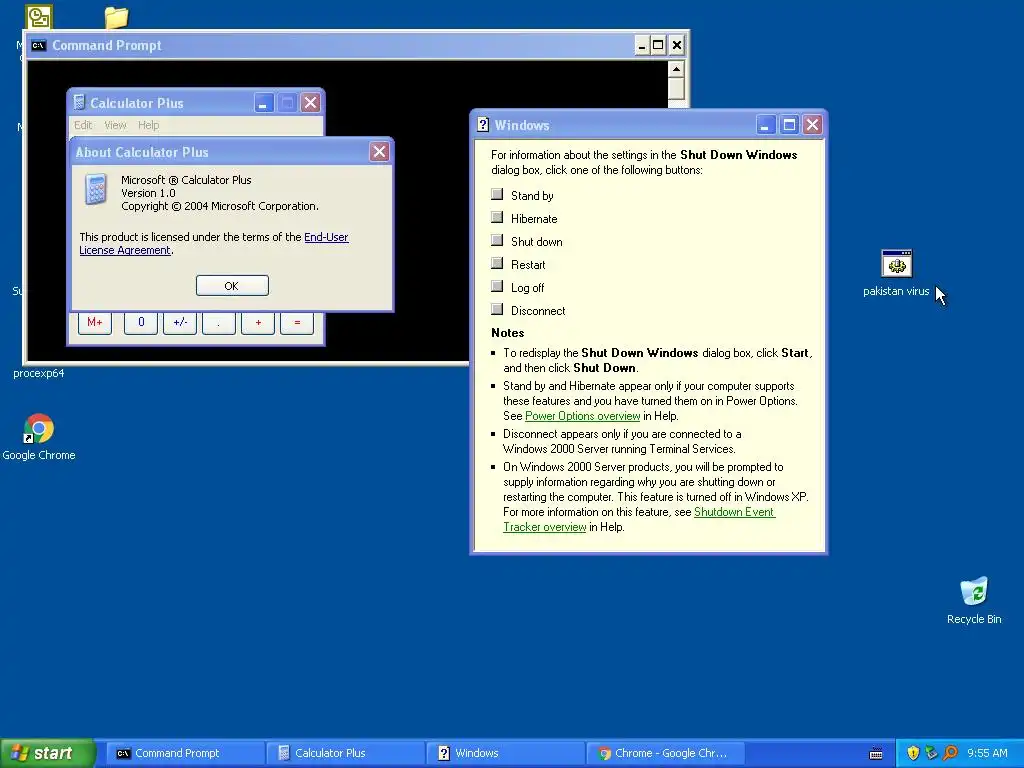Open the View menu in Calculator Plus
This screenshot has width=1024, height=768.
coord(115,125)
